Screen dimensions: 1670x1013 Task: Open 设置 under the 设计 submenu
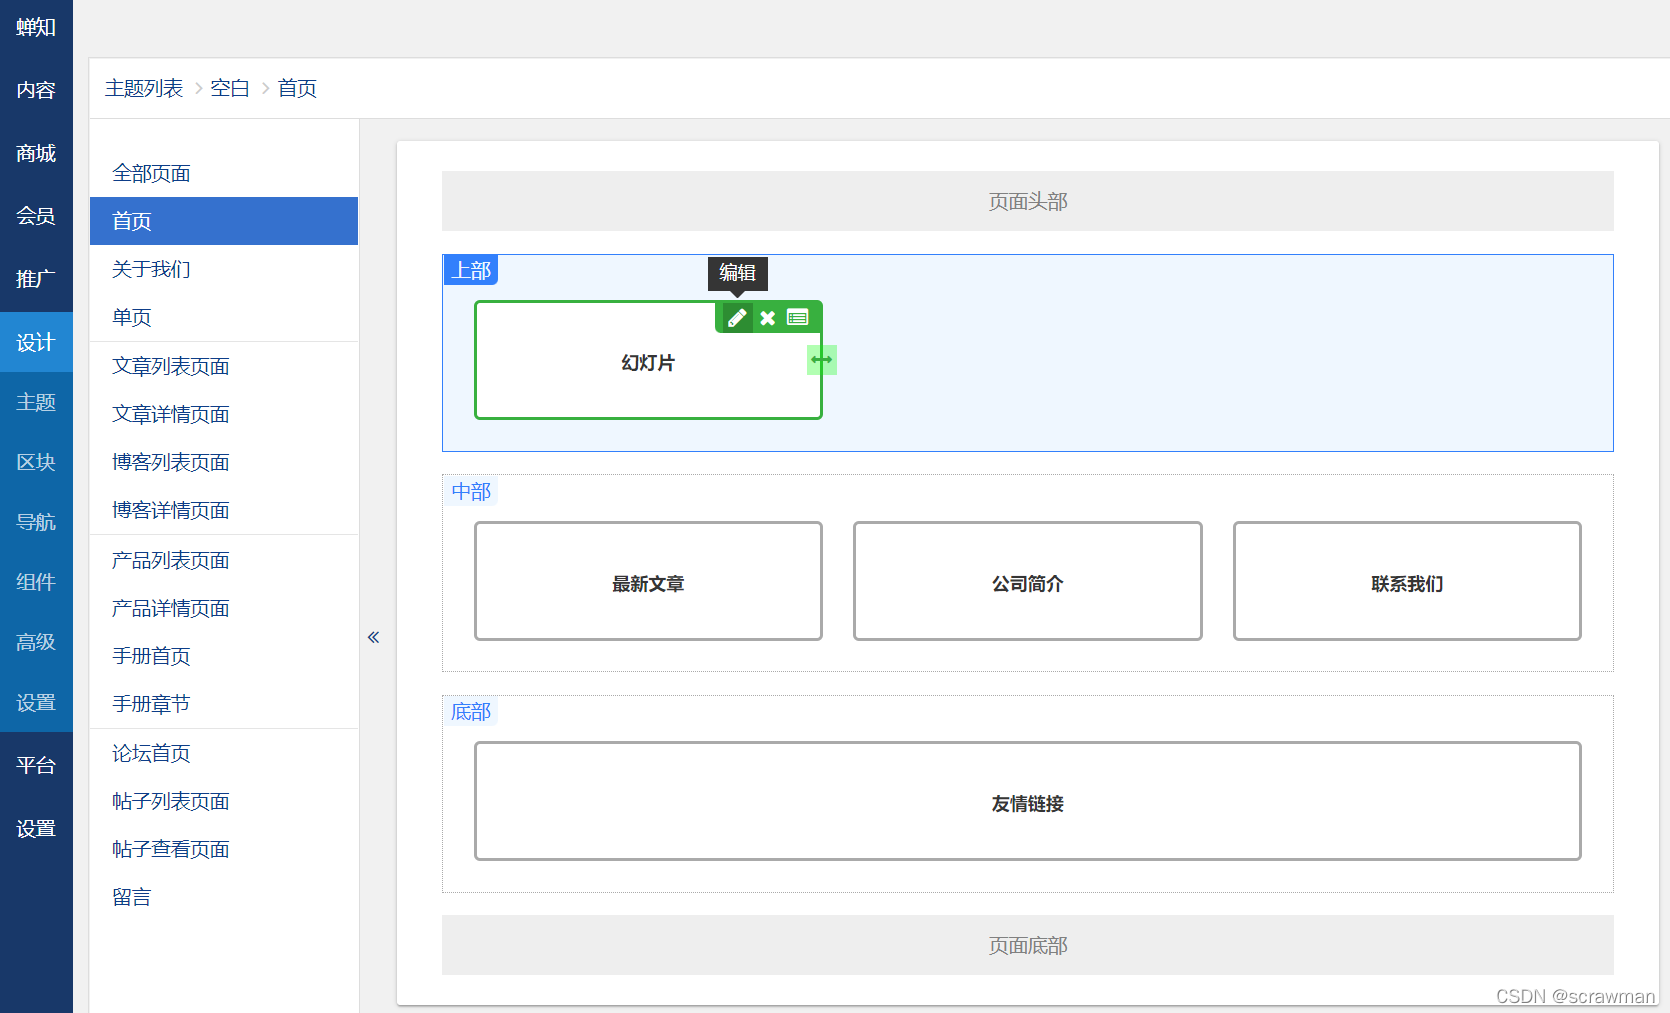[36, 702]
